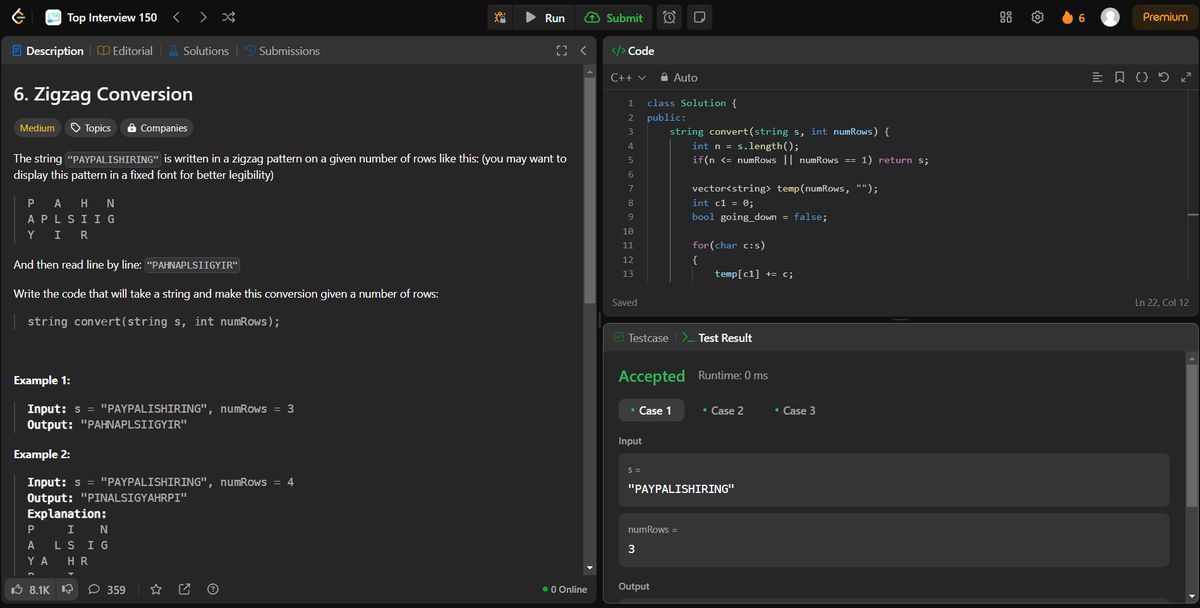Viewport: 1200px width, 608px height.
Task: Toggle the star to favorite this problem
Action: [156, 590]
